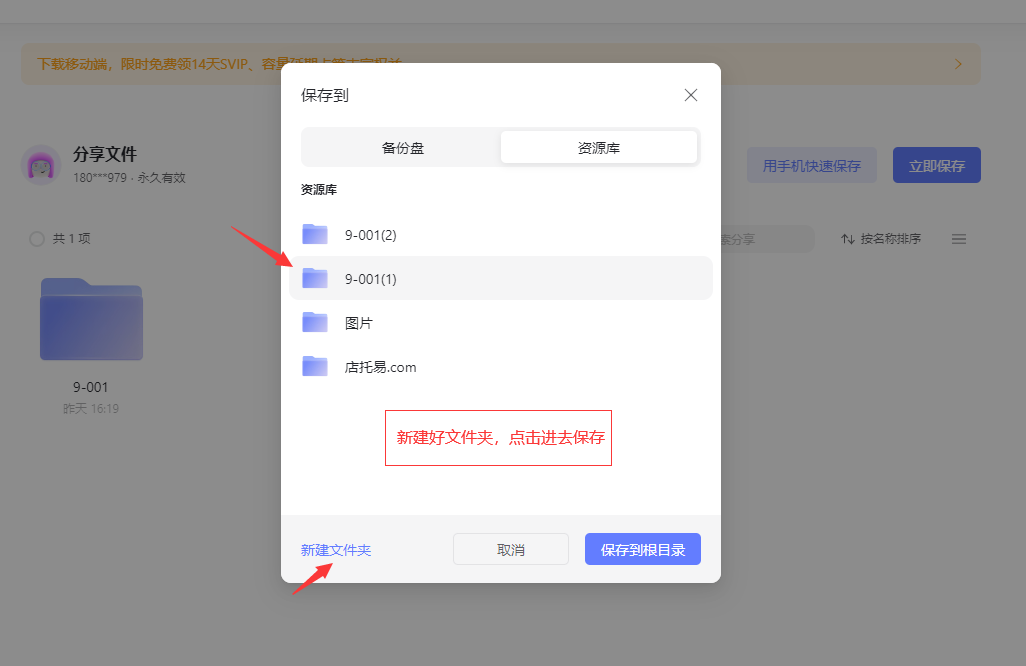Click the 立即保存 button
This screenshot has height=666, width=1026.
click(936, 166)
